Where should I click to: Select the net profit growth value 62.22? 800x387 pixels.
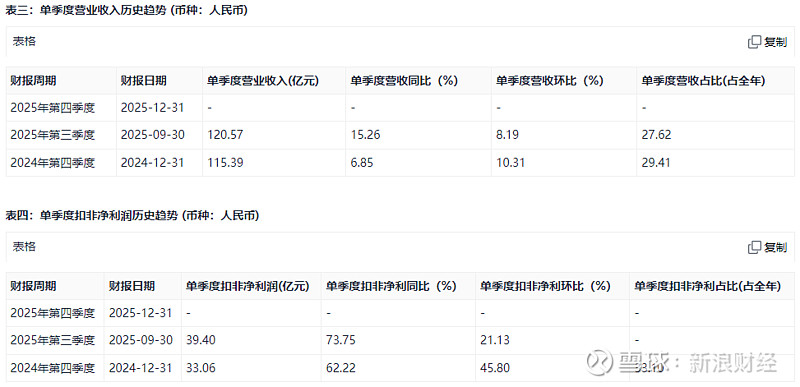point(340,368)
